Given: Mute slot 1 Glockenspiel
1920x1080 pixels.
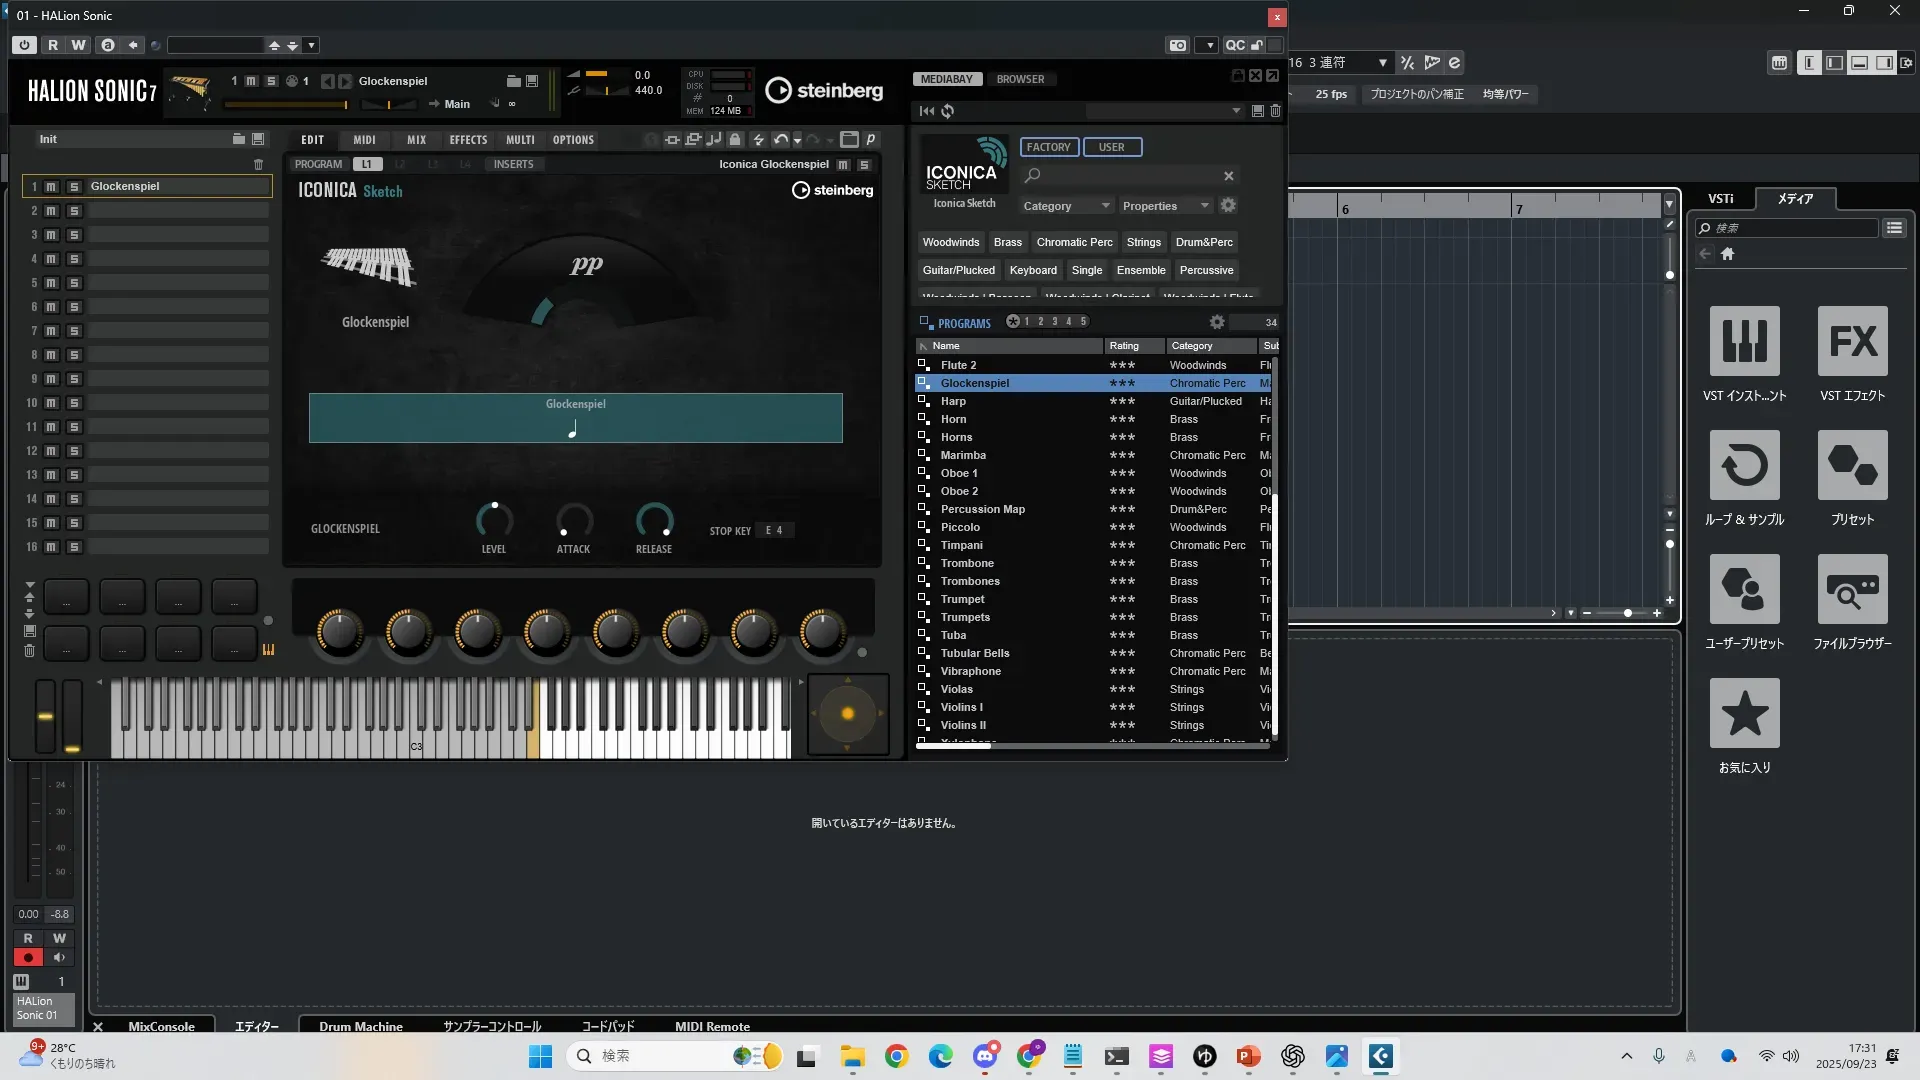Looking at the screenshot, I should tap(51, 187).
